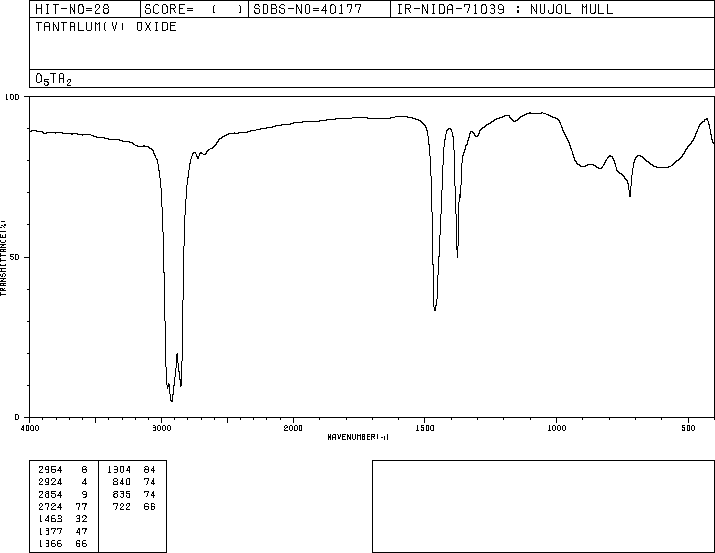The height and width of the screenshot is (553, 715).
Task: Click the SDBS-NO=40177 label
Action: pyautogui.click(x=308, y=9)
